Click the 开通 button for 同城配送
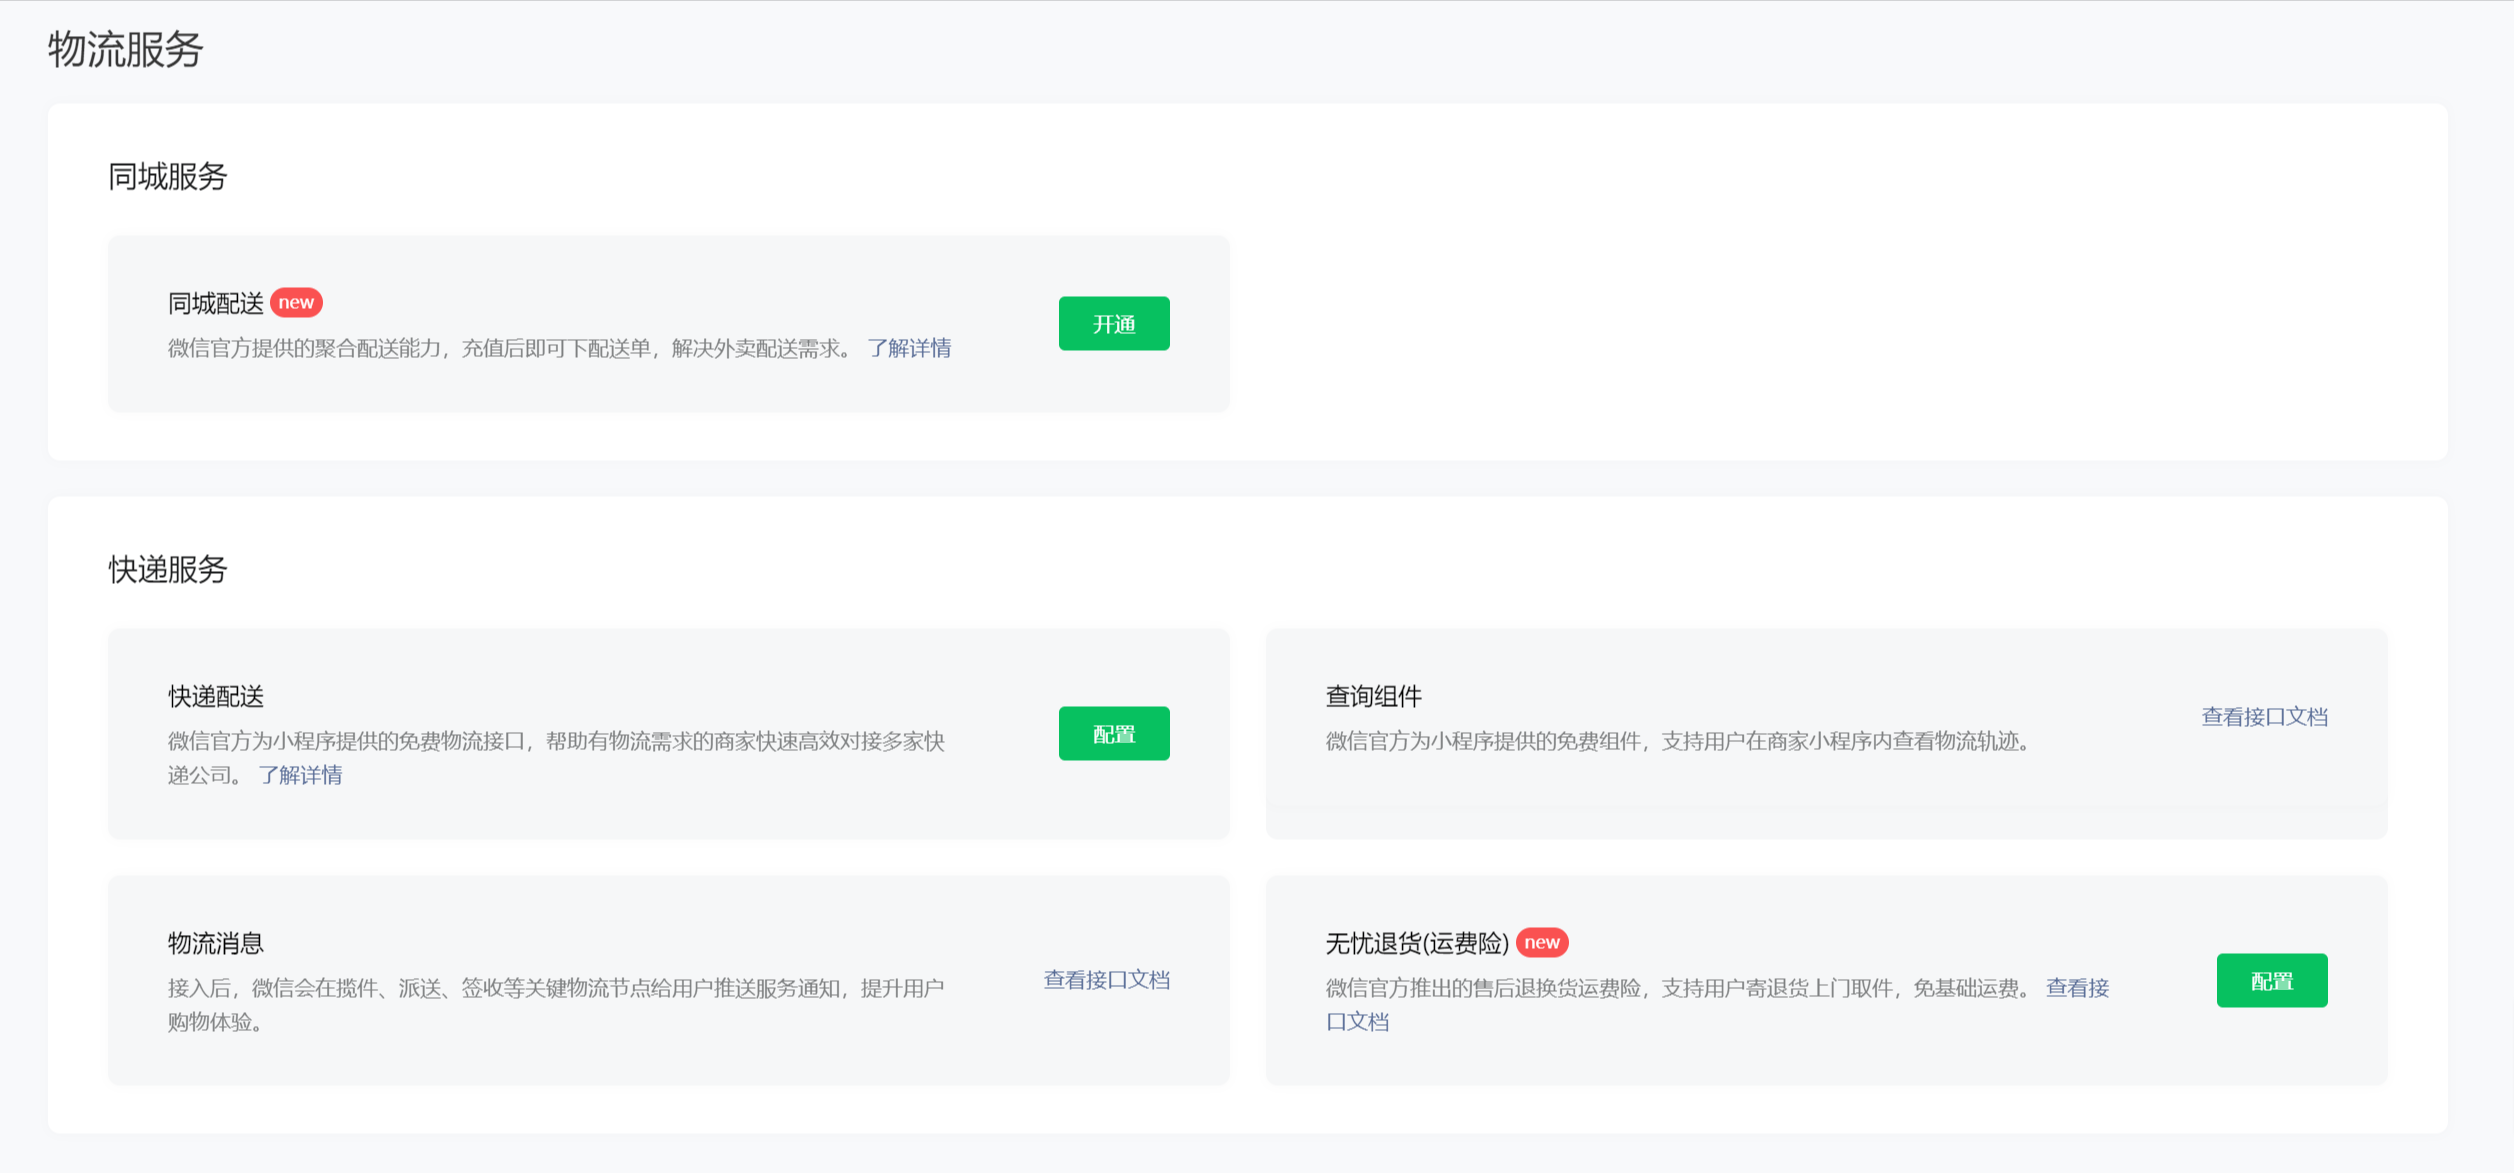 tap(1113, 324)
